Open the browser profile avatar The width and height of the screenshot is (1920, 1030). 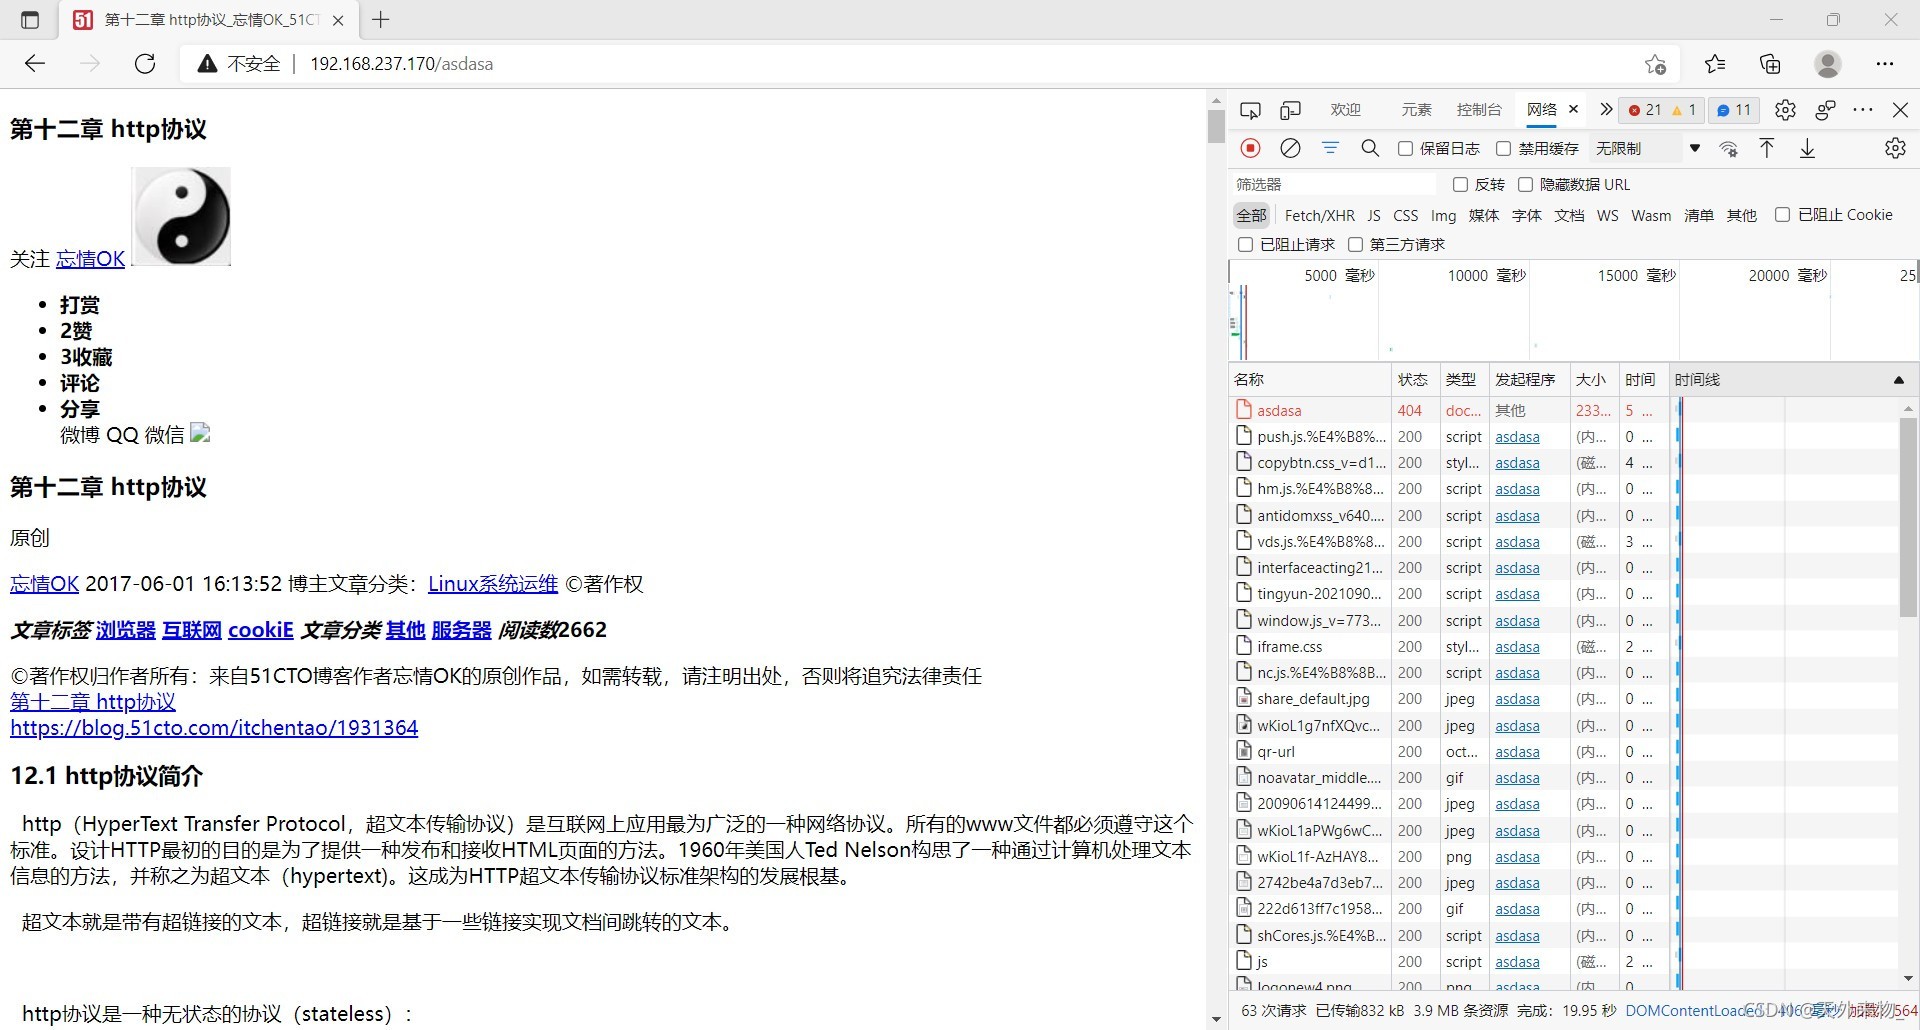(x=1828, y=64)
